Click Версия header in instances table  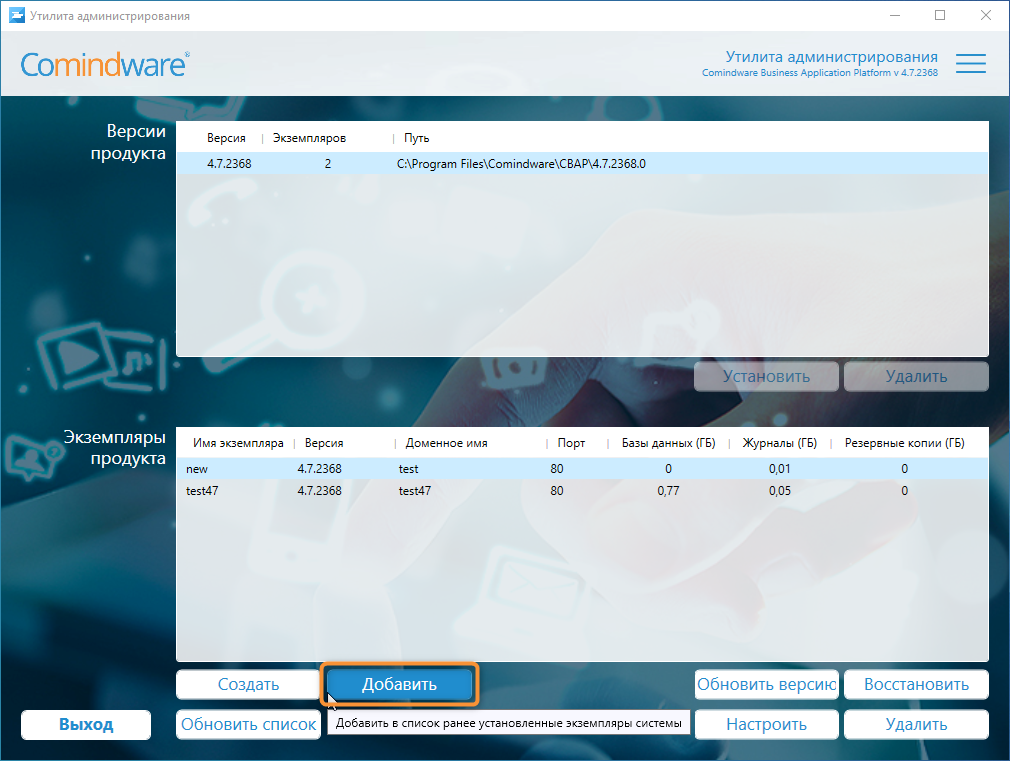pos(324,443)
